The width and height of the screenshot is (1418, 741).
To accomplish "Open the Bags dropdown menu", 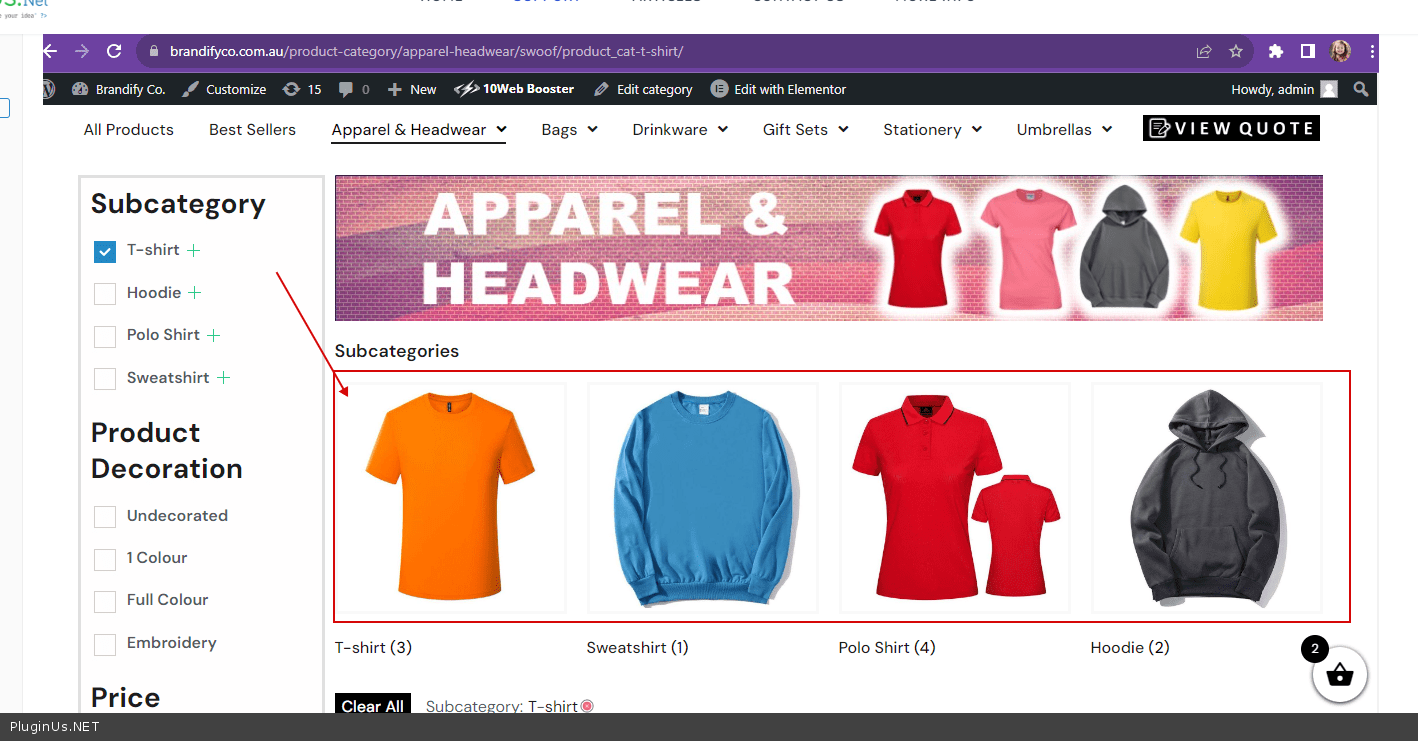I will (569, 129).
